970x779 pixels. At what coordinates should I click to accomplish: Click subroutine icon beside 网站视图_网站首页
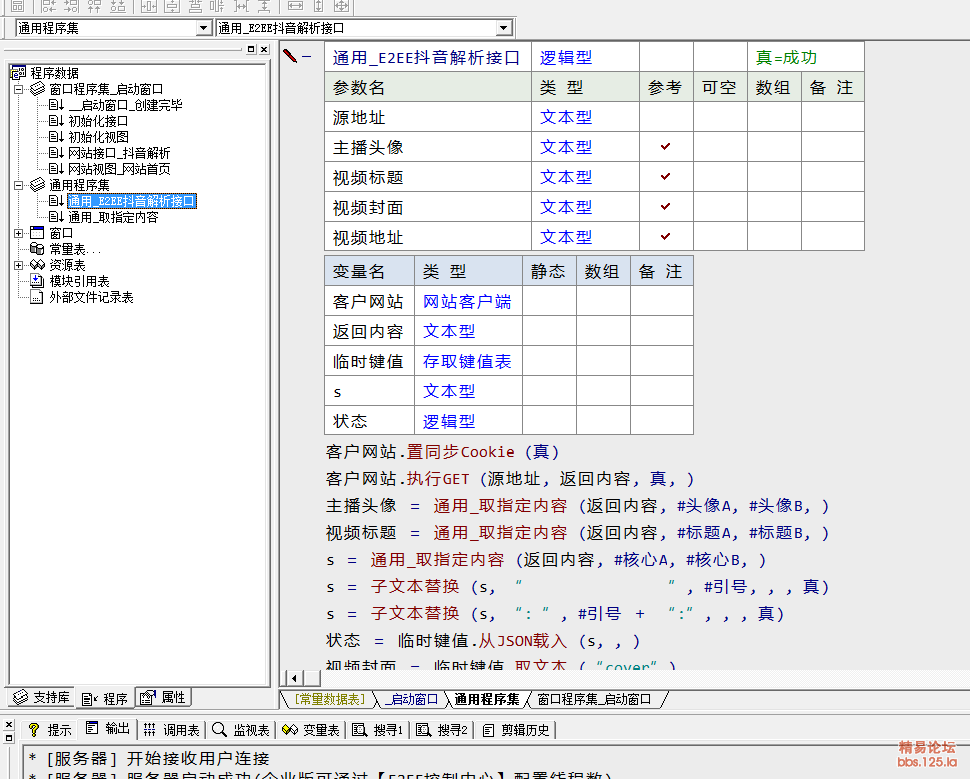point(56,169)
